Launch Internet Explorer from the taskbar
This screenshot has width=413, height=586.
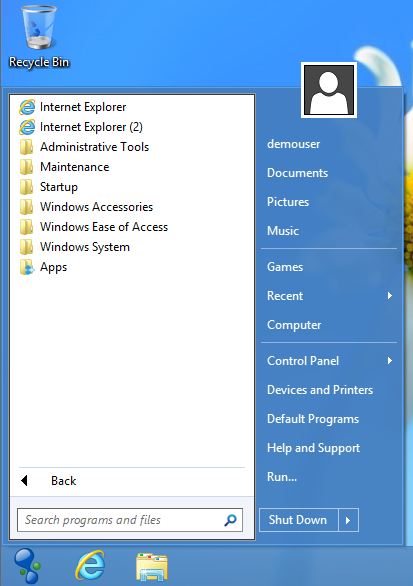pyautogui.click(x=90, y=565)
